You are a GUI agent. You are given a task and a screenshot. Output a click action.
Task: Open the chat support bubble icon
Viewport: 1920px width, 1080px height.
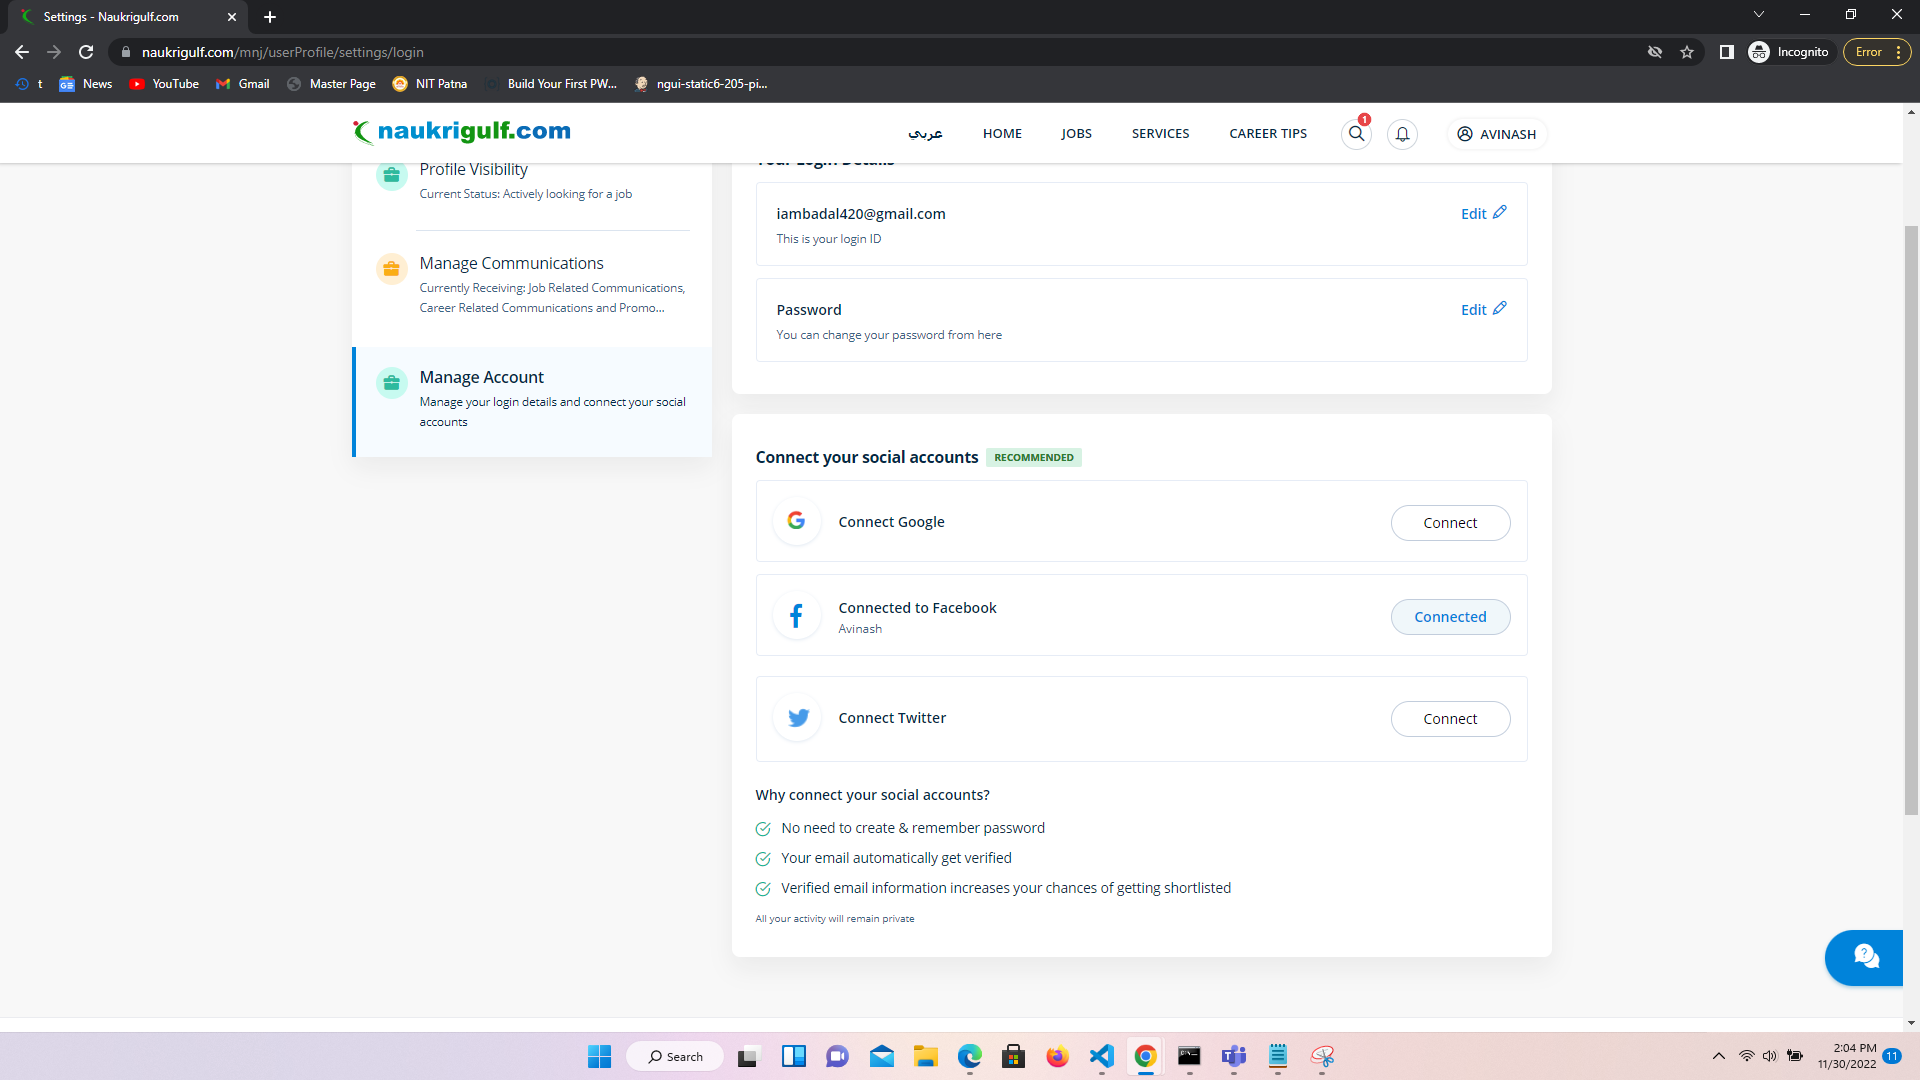pyautogui.click(x=1865, y=957)
